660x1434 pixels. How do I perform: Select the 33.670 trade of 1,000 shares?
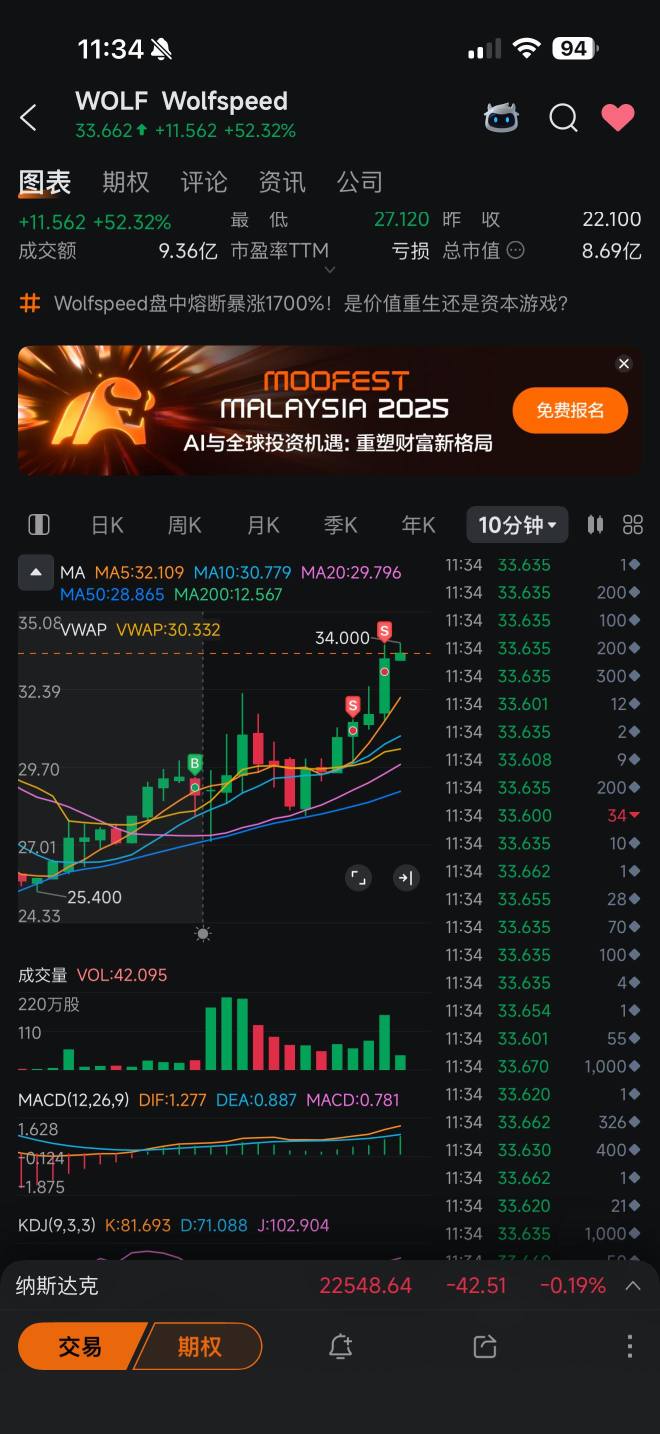[x=543, y=1066]
